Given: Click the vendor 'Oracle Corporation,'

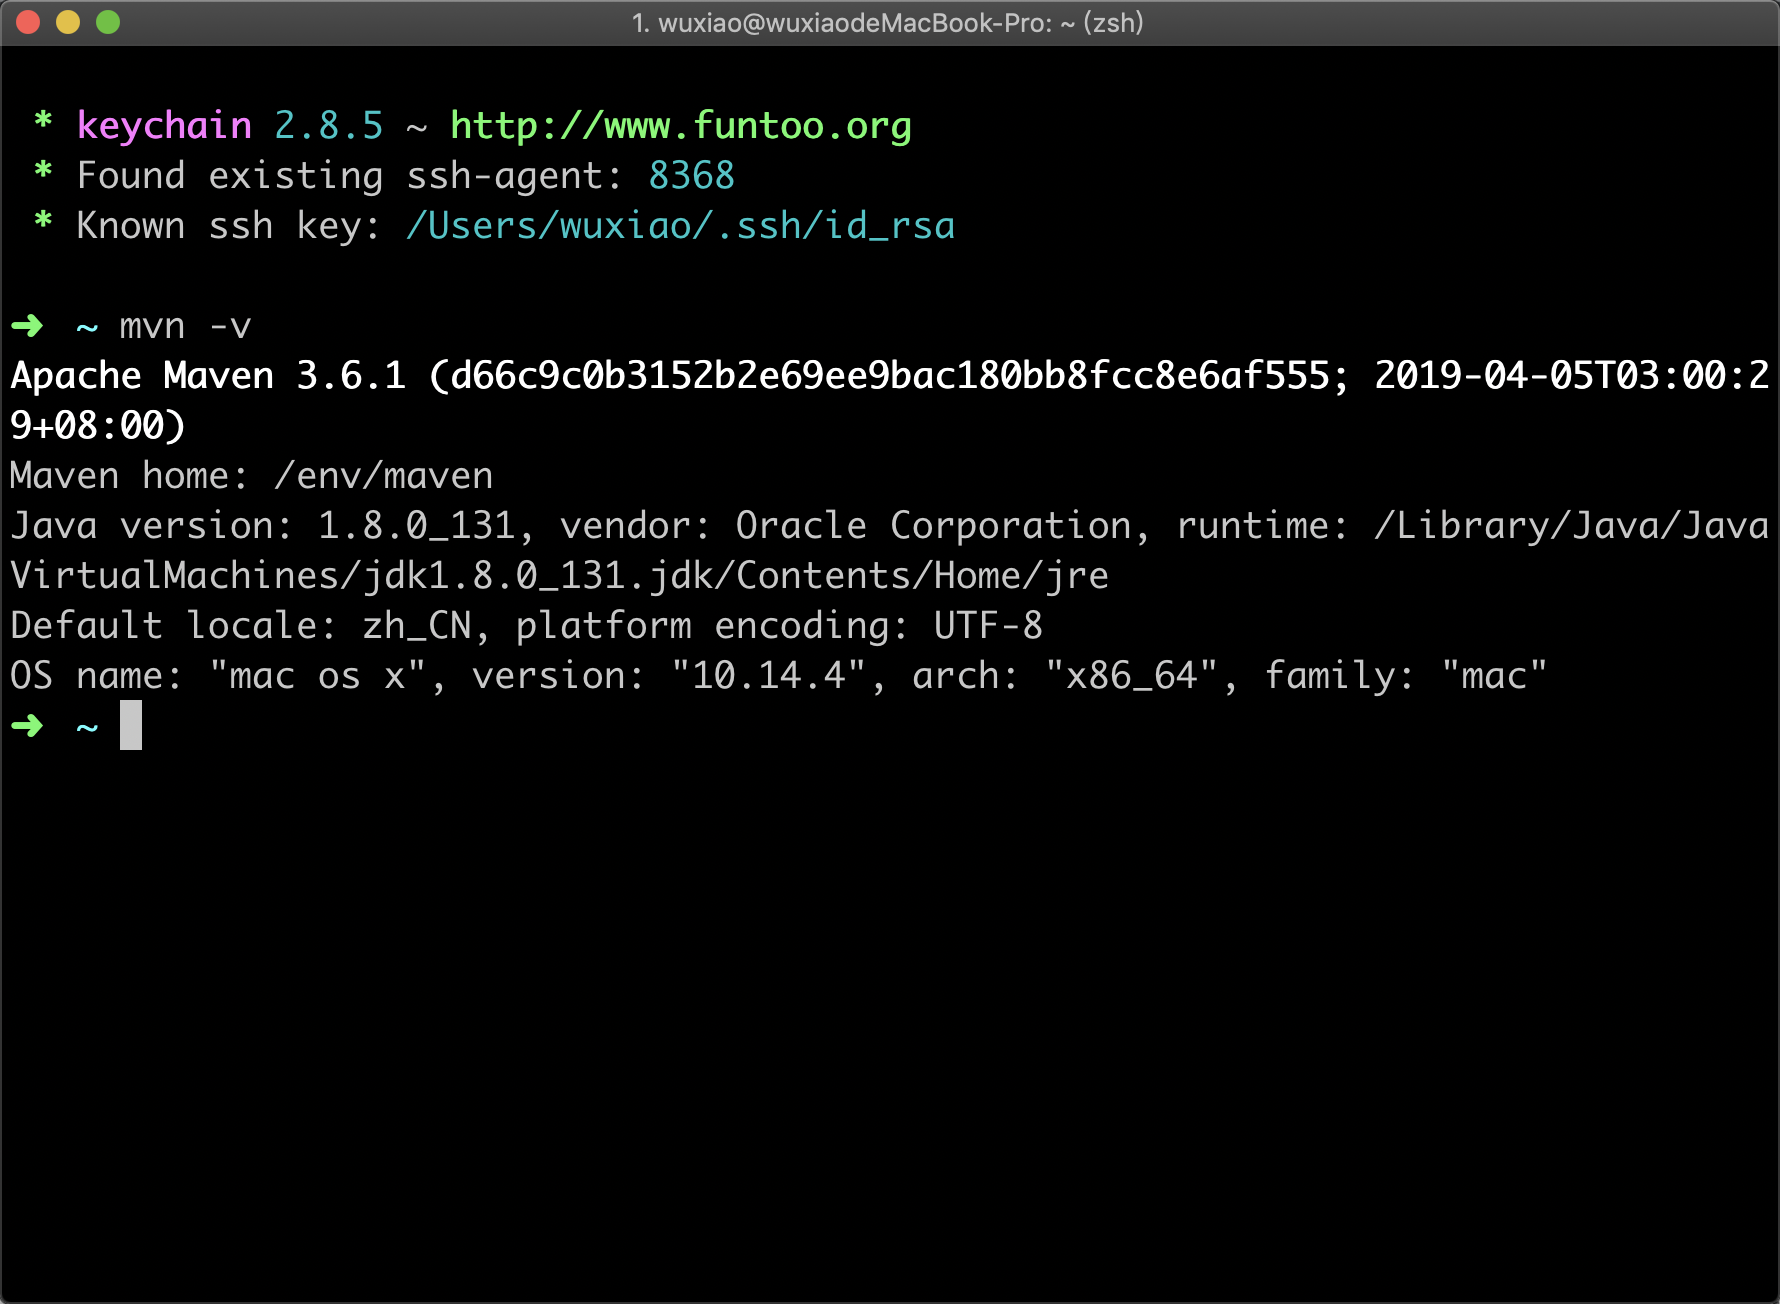Looking at the screenshot, I should coord(944,526).
